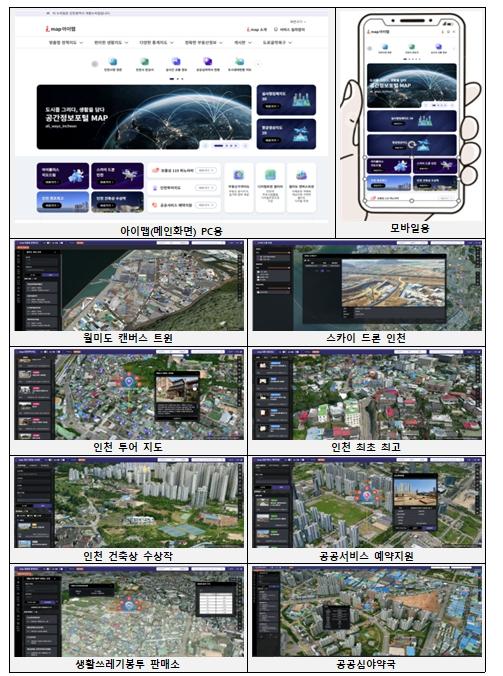Image resolution: width=503 pixels, height=676 pixels.
Task: Click the city icon on 월미도 캔버스트윈 card
Action: 301,175
